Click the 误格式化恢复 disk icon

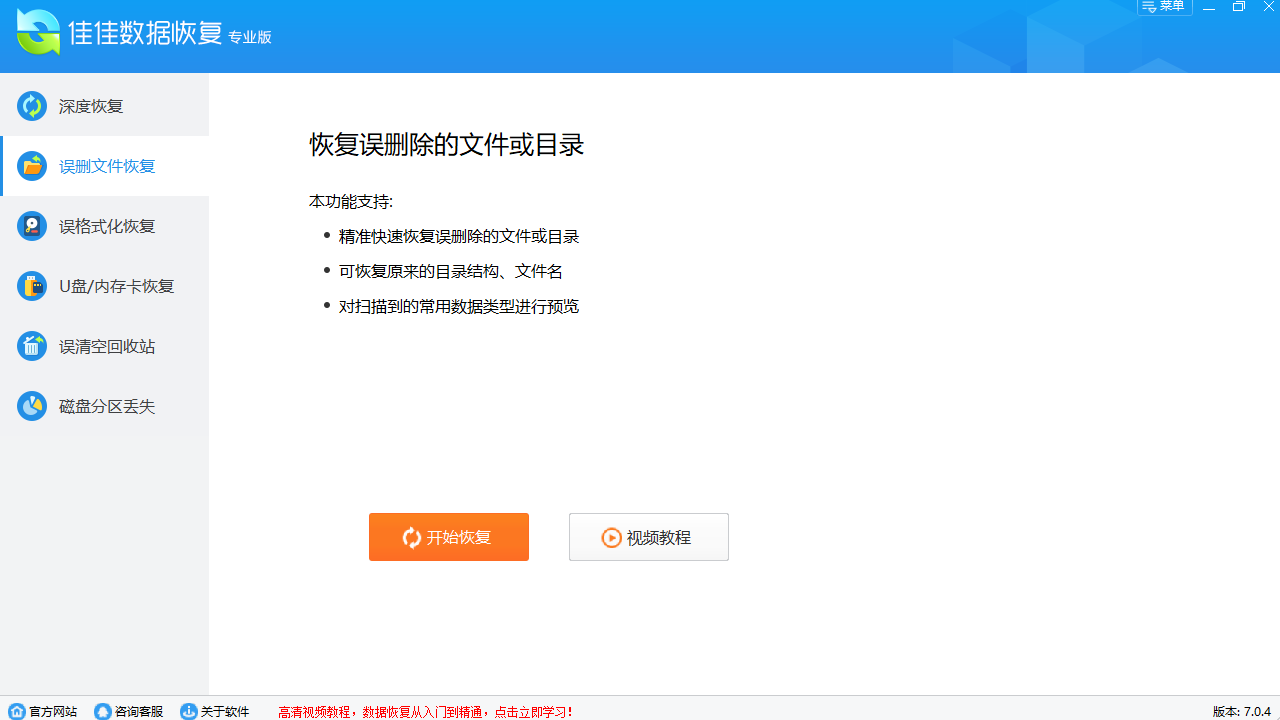tap(32, 226)
